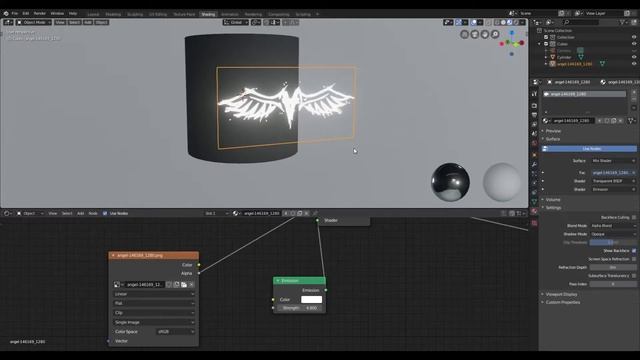
Task: Open the viewport shading options dropdown
Action: coord(522,22)
